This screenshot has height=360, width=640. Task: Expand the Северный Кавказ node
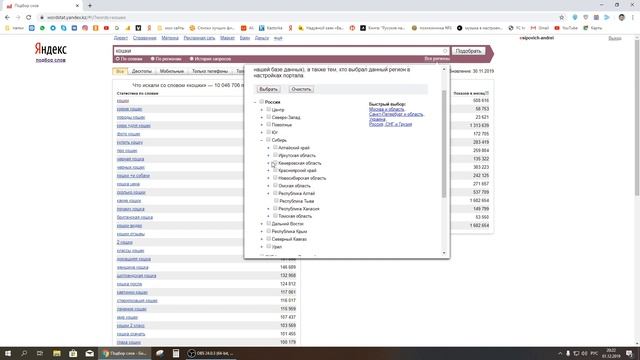point(262,239)
